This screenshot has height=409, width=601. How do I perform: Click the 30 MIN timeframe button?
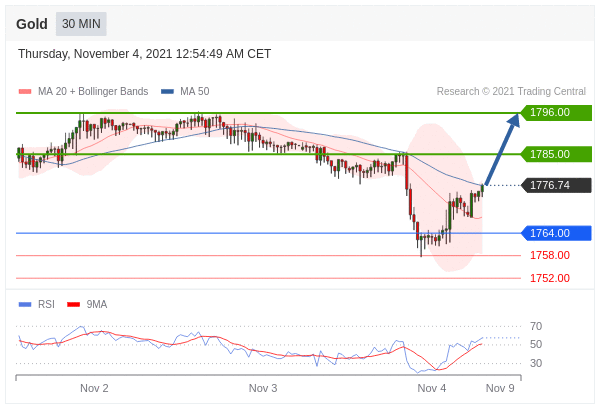tap(81, 24)
